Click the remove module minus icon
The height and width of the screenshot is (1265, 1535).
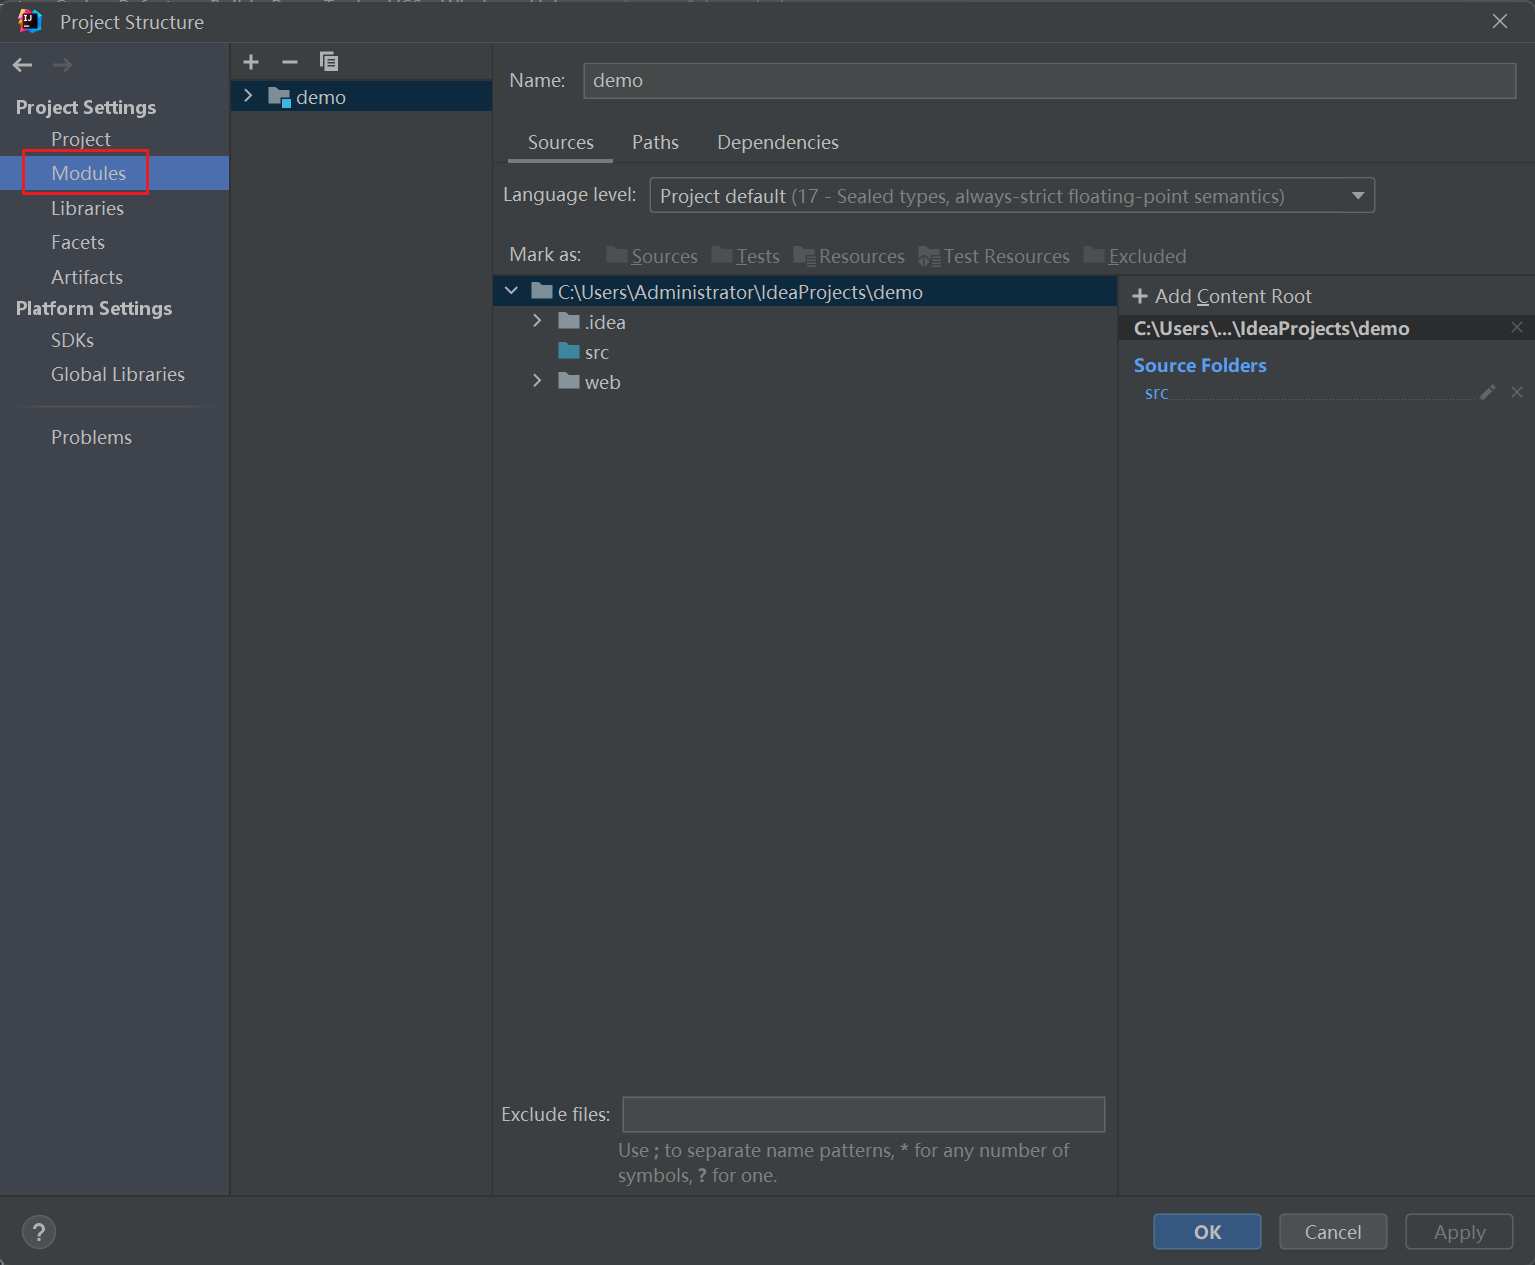[290, 62]
